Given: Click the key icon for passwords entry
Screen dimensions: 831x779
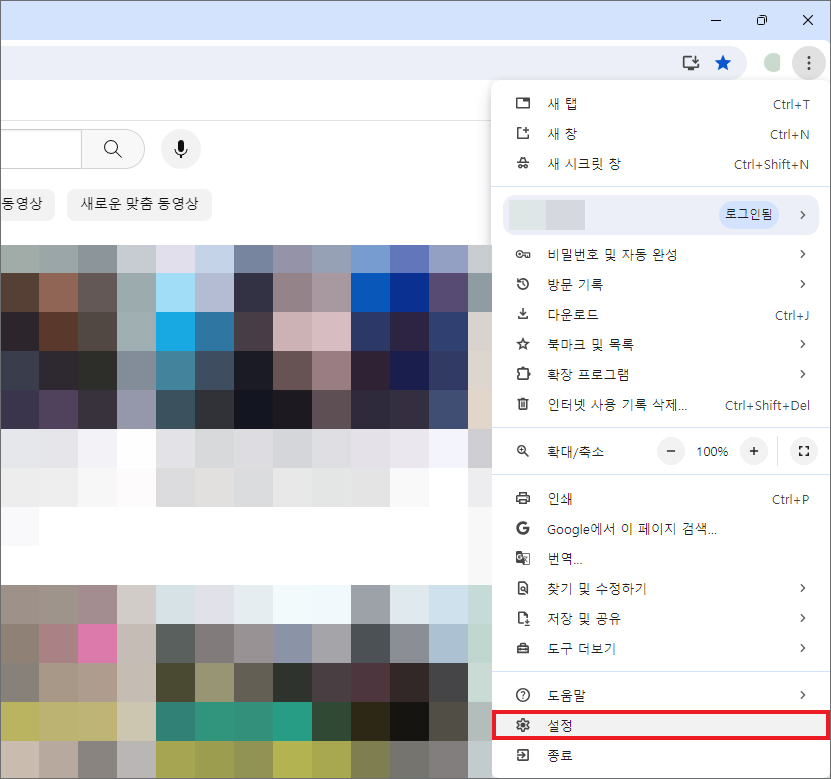Looking at the screenshot, I should tap(523, 254).
